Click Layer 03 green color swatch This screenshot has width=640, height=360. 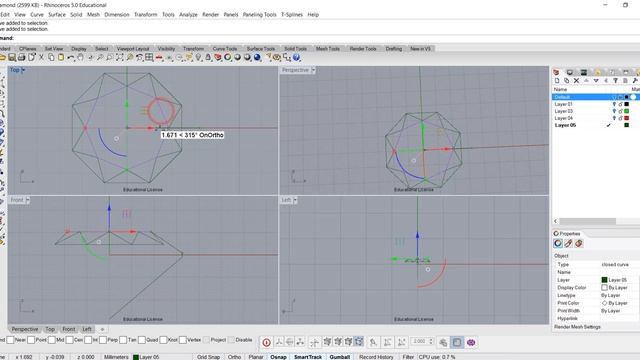tap(627, 111)
